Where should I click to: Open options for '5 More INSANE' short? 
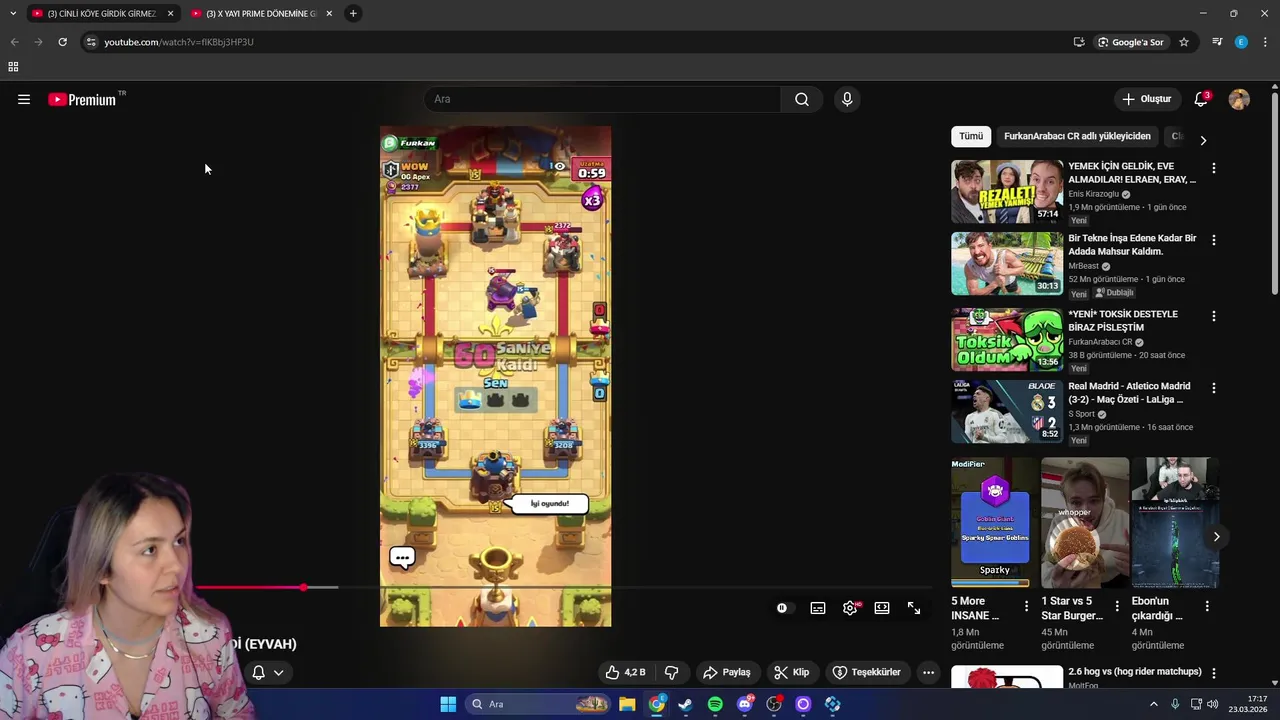[x=1026, y=606]
